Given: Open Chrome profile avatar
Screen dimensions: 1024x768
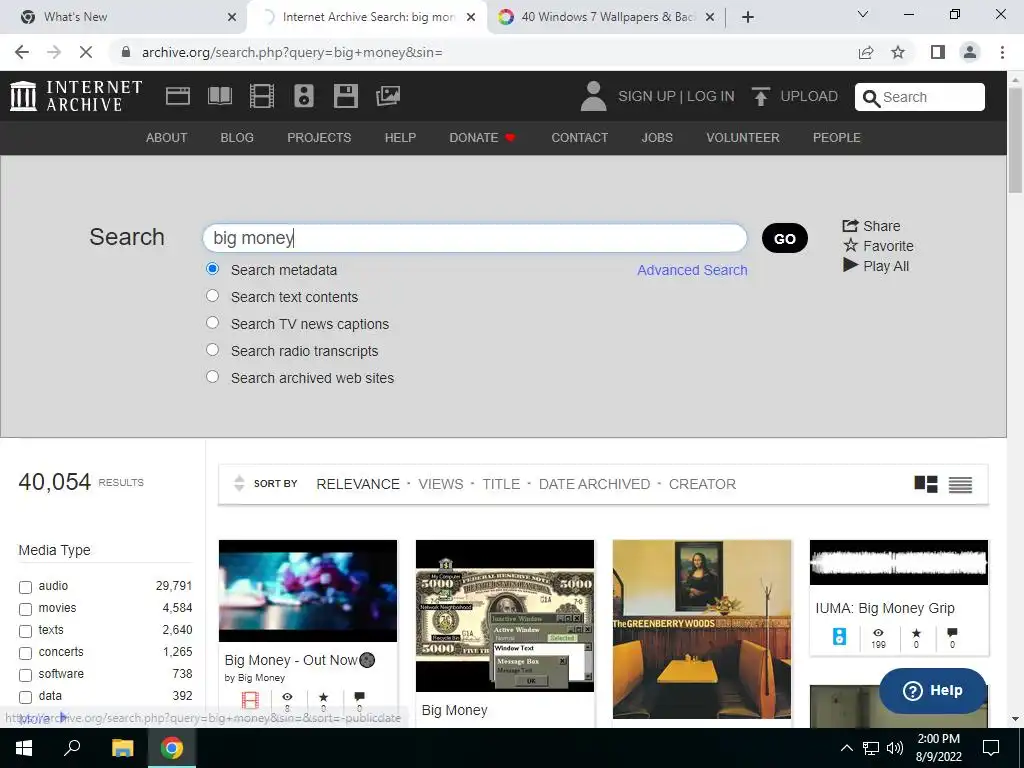Looking at the screenshot, I should 970,52.
